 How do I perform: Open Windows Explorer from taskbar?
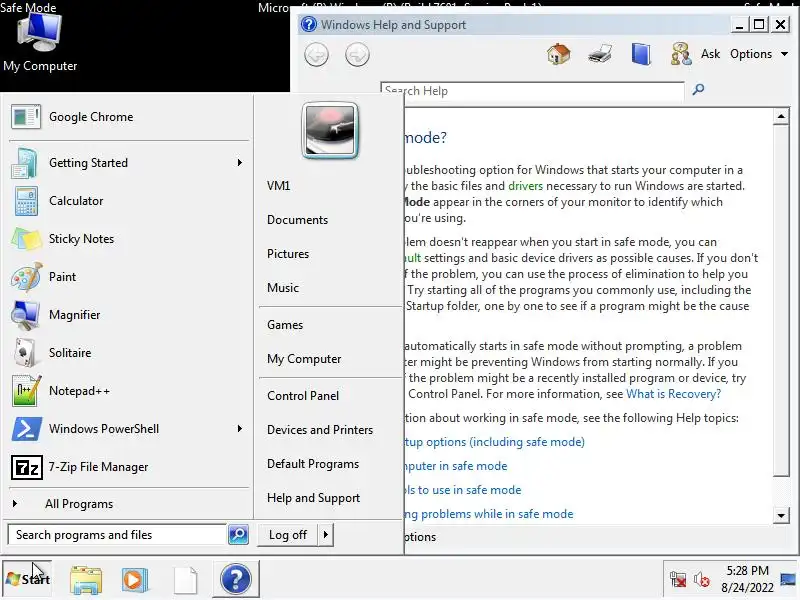click(86, 580)
